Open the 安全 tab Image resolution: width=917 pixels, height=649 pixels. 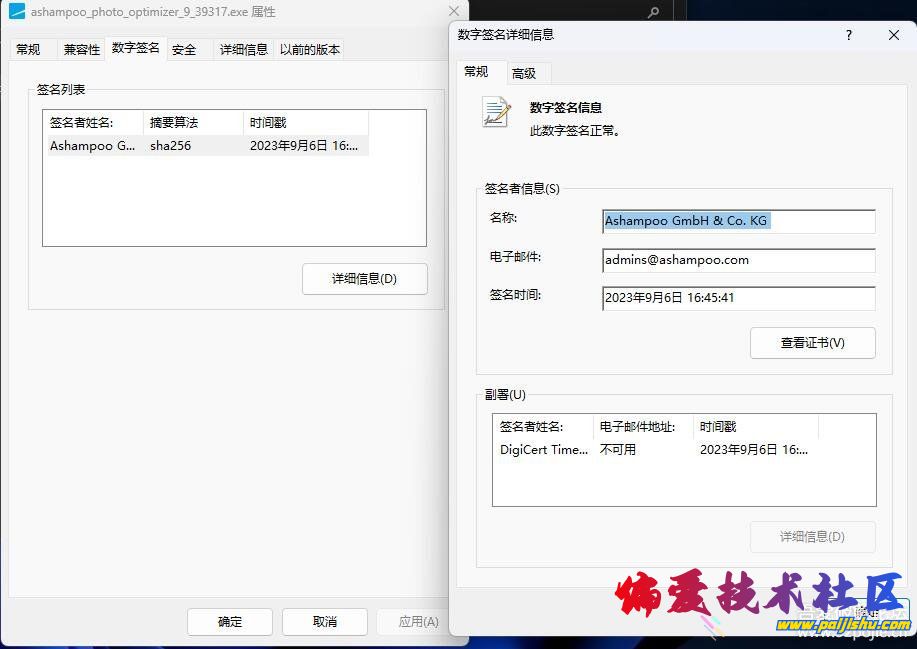coord(184,49)
